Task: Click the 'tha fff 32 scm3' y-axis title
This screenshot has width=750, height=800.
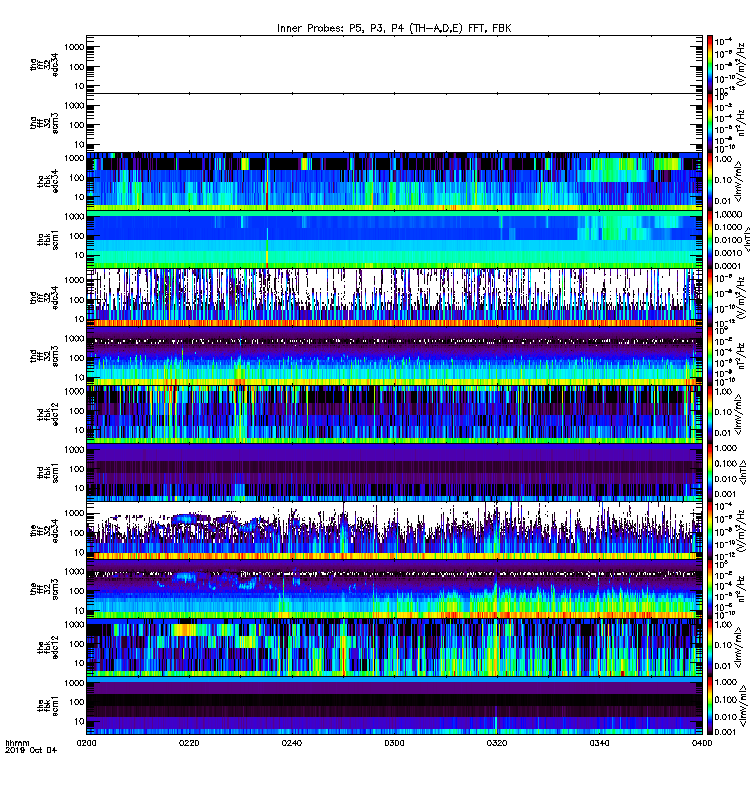Action: coord(44,123)
